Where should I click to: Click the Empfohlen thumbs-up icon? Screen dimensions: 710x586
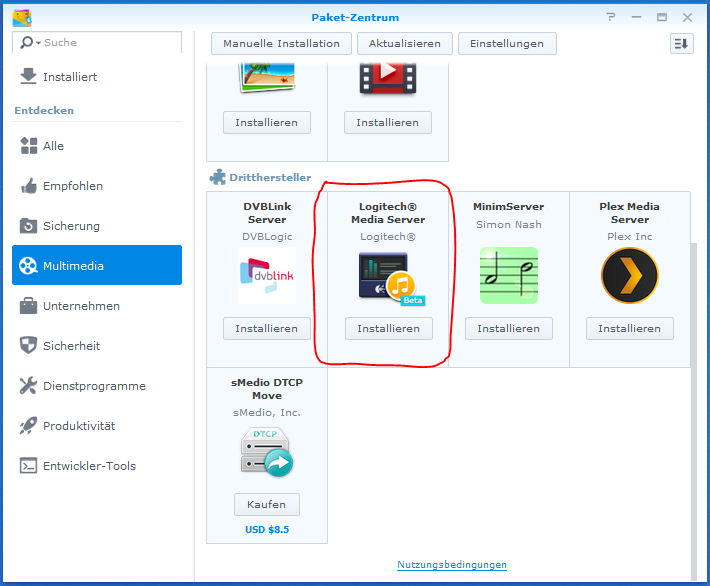pos(29,186)
